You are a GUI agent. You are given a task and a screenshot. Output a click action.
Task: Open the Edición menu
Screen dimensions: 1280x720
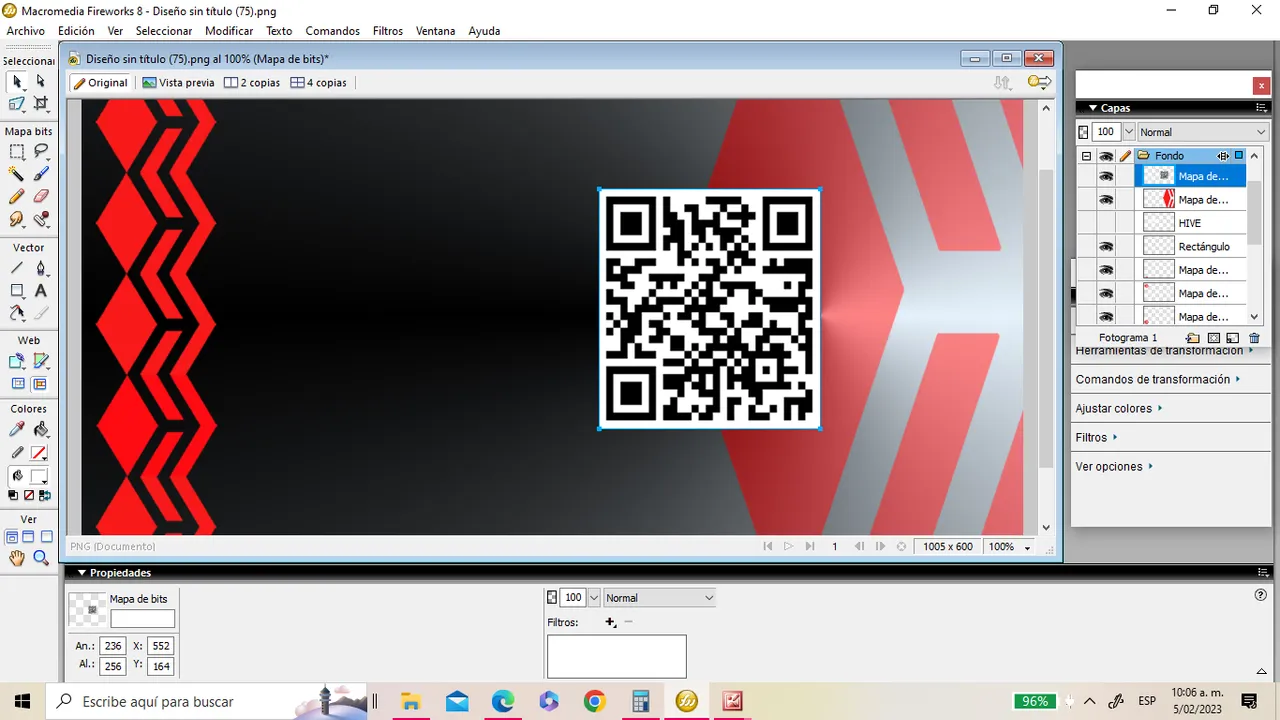point(76,31)
